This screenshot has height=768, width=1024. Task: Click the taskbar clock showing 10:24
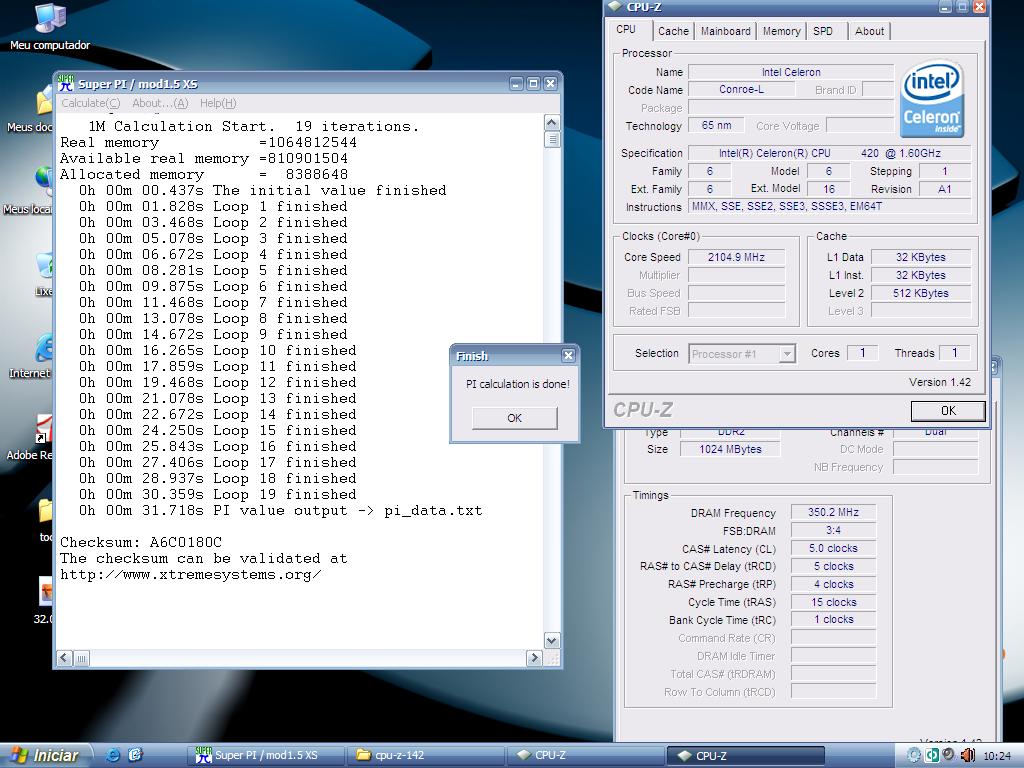(997, 756)
